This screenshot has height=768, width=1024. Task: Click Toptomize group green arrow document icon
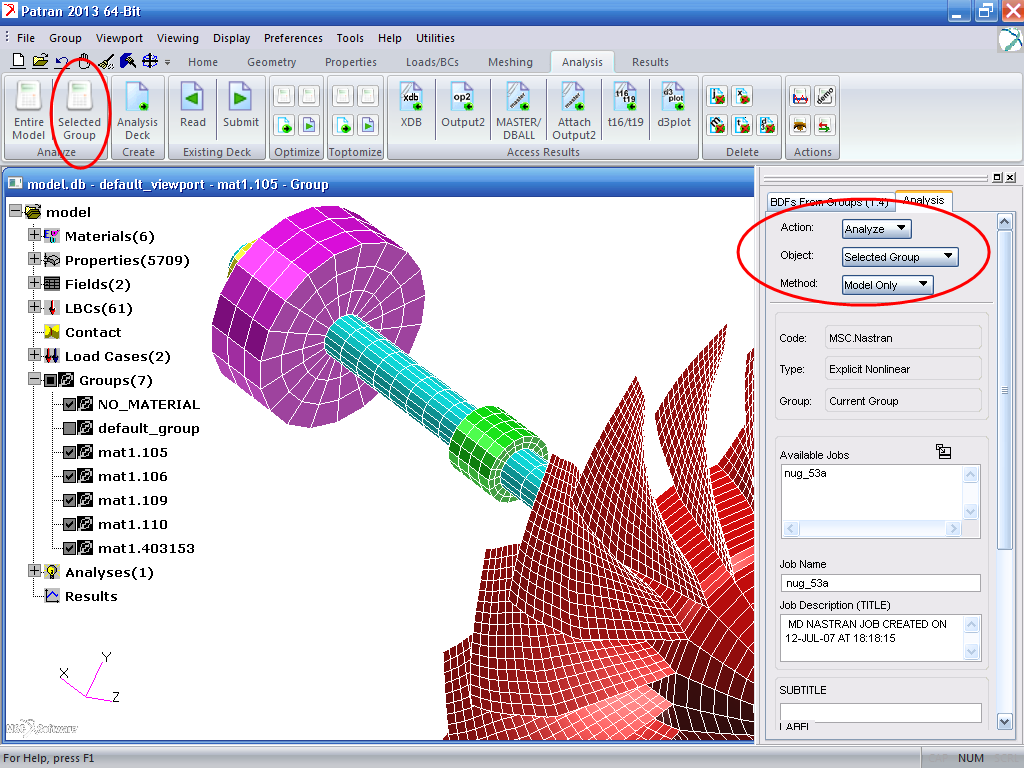coord(344,125)
